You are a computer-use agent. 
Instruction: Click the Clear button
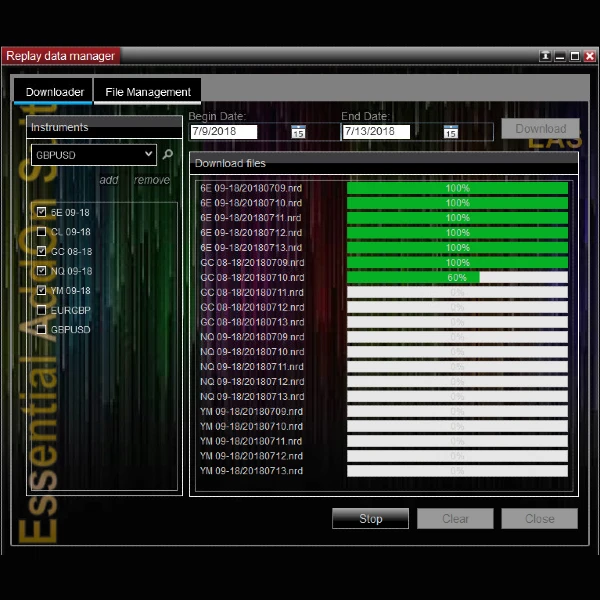pyautogui.click(x=455, y=518)
